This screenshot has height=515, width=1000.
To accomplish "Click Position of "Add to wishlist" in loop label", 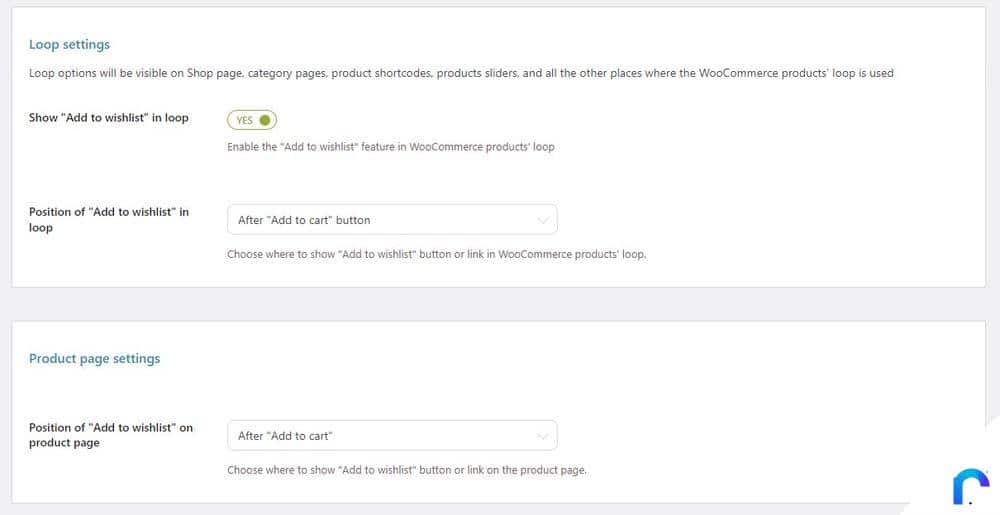I will 108,220.
